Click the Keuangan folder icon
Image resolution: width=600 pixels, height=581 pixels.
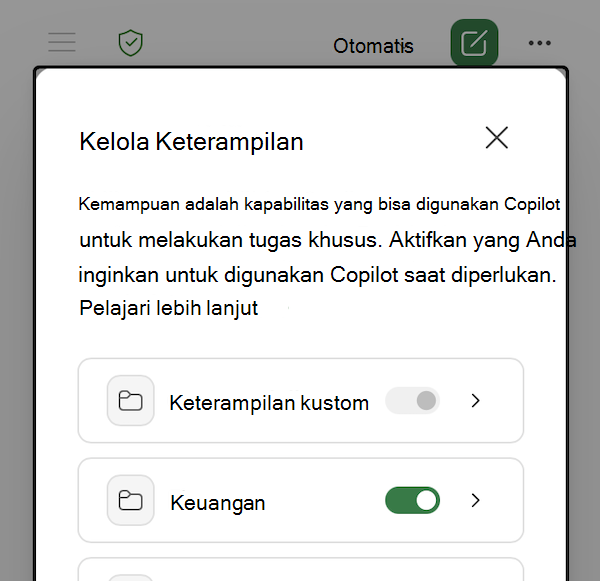(130, 500)
